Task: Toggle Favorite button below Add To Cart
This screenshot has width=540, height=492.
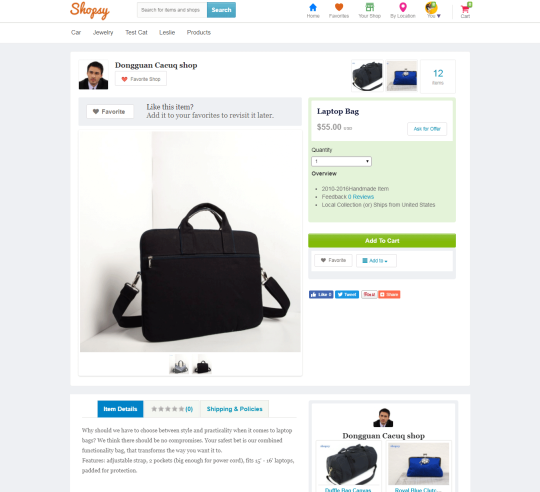Action: point(333,260)
